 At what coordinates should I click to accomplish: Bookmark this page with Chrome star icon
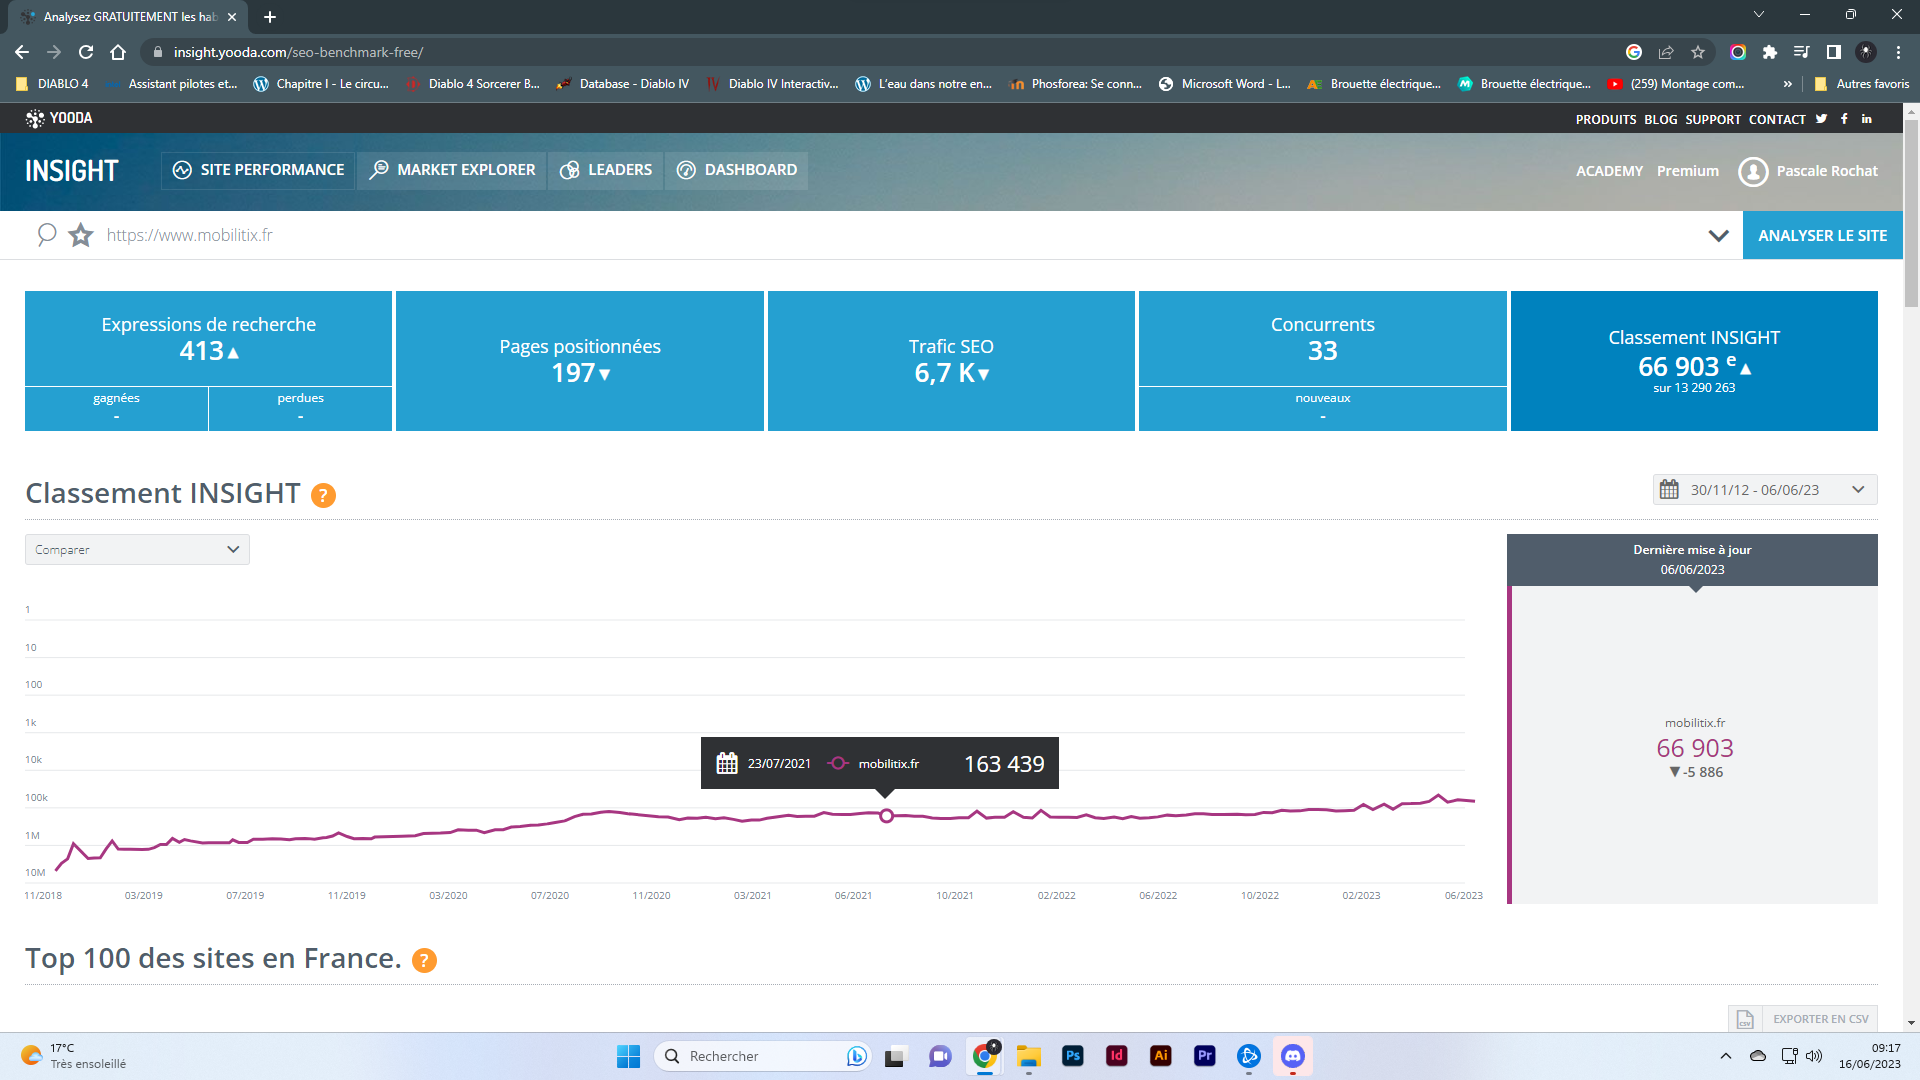[x=1697, y=52]
